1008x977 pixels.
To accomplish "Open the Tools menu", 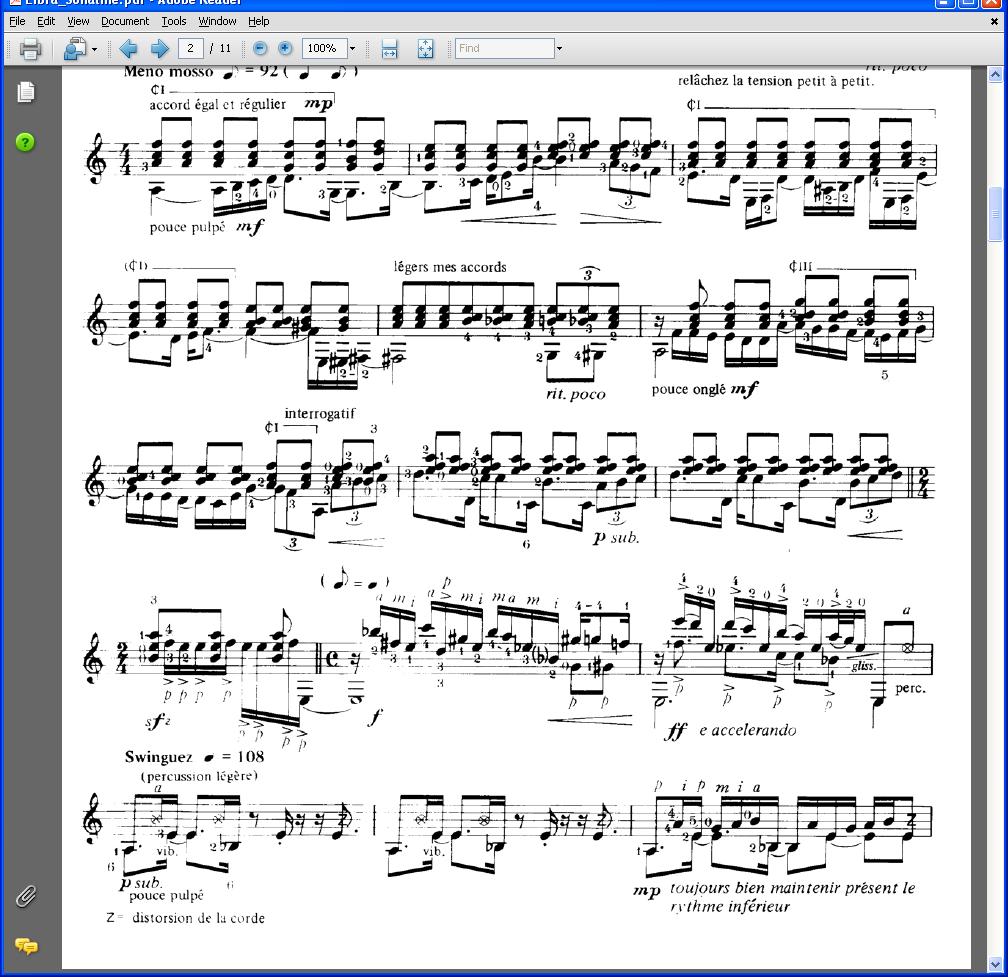I will pyautogui.click(x=174, y=21).
